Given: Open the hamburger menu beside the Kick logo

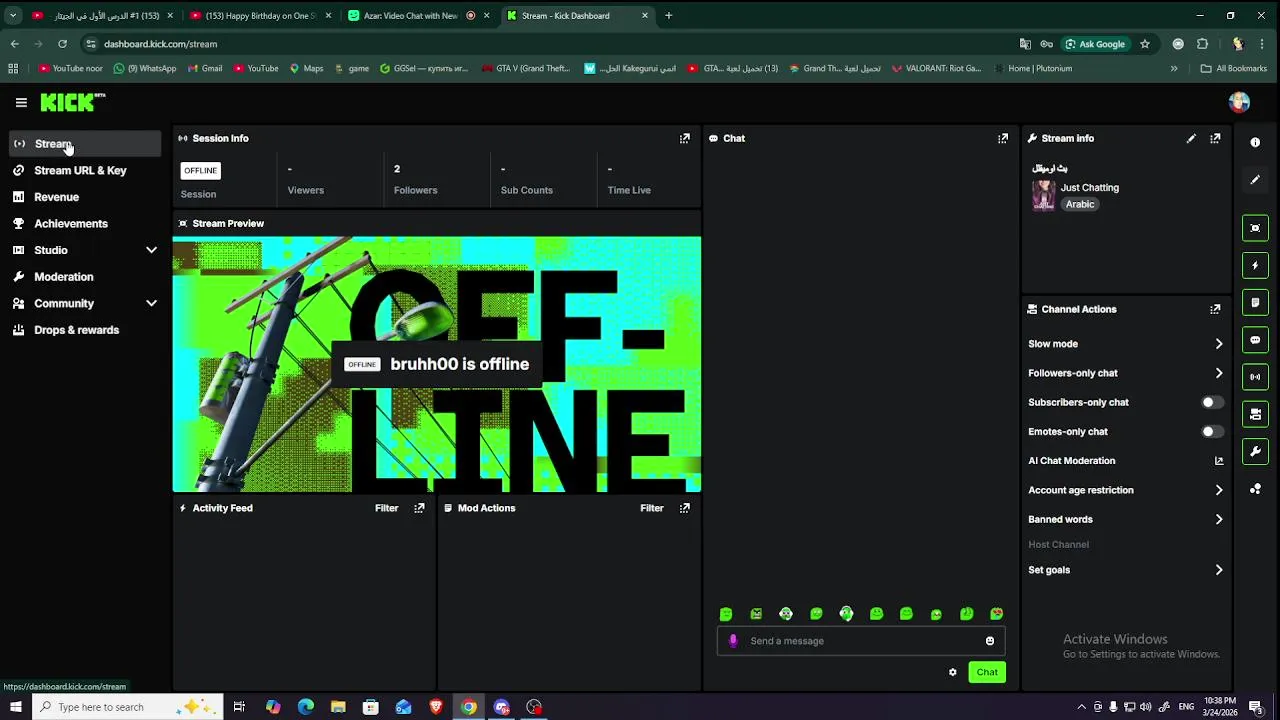Looking at the screenshot, I should (x=21, y=102).
